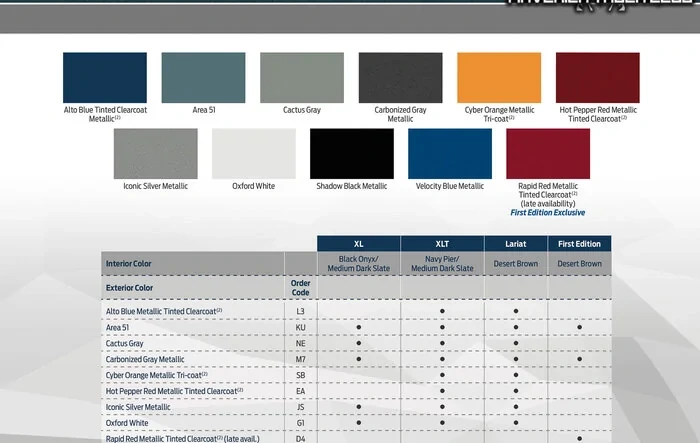Click the 'Cactus Gray' table row name
This screenshot has width=700, height=443.
125,343
